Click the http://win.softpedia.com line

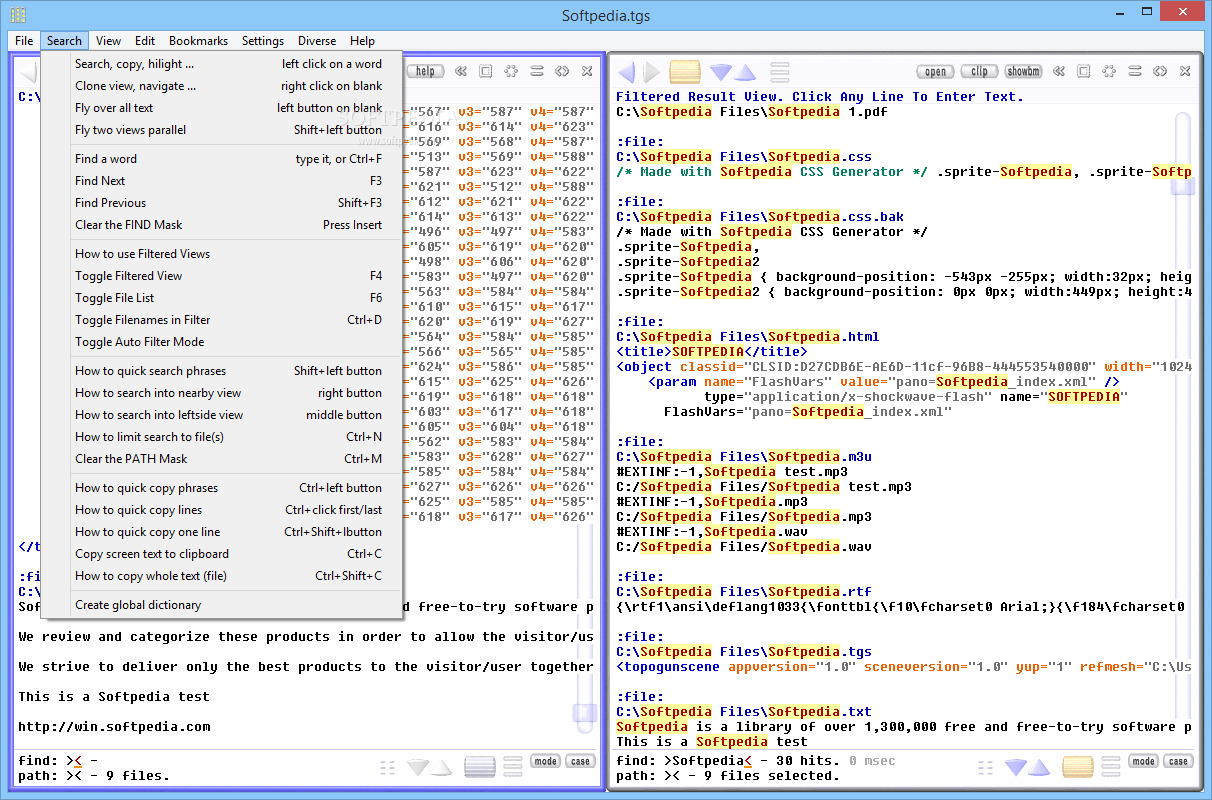114,727
